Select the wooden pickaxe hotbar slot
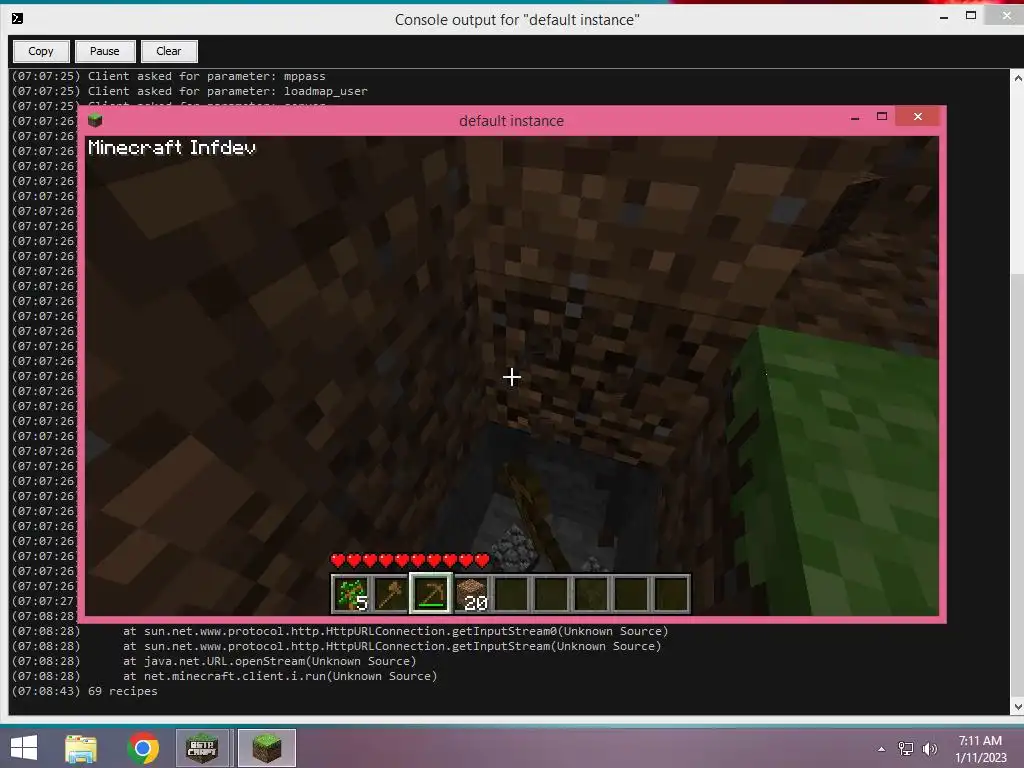Image resolution: width=1024 pixels, height=768 pixels. tap(431, 594)
